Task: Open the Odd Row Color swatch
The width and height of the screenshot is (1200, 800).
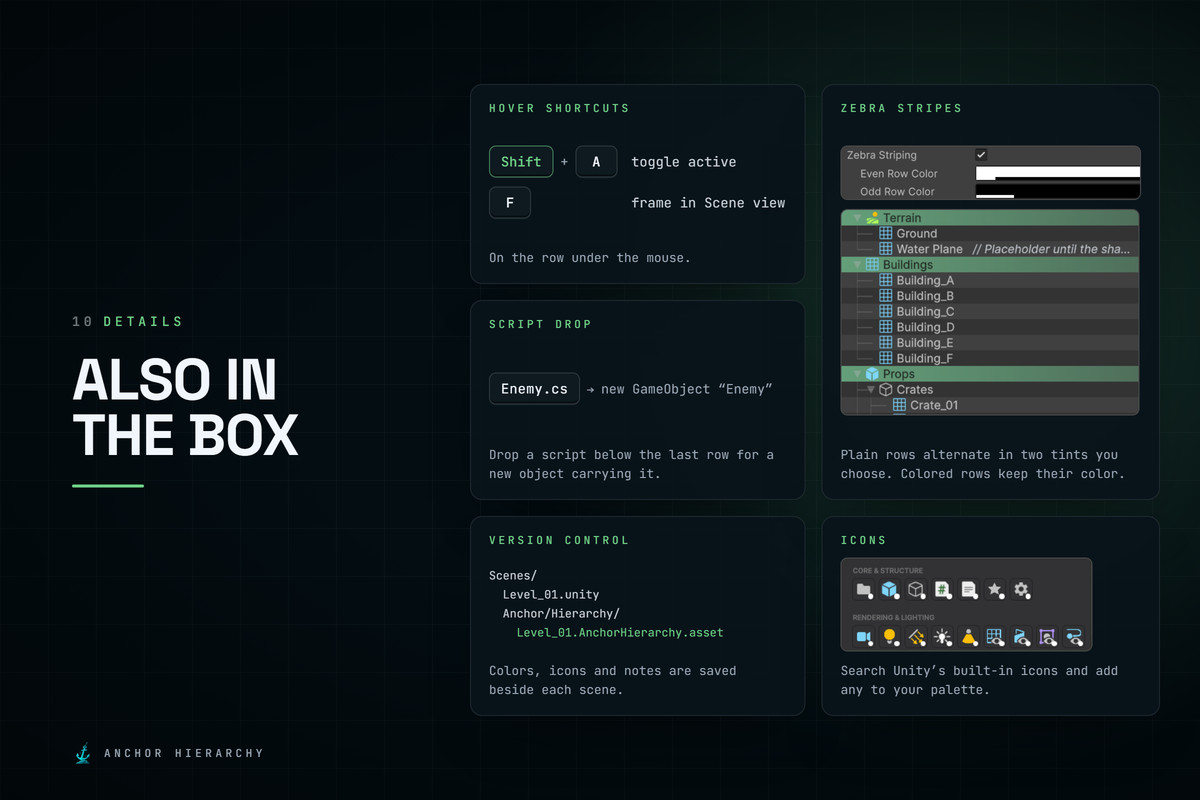Action: coord(1057,191)
